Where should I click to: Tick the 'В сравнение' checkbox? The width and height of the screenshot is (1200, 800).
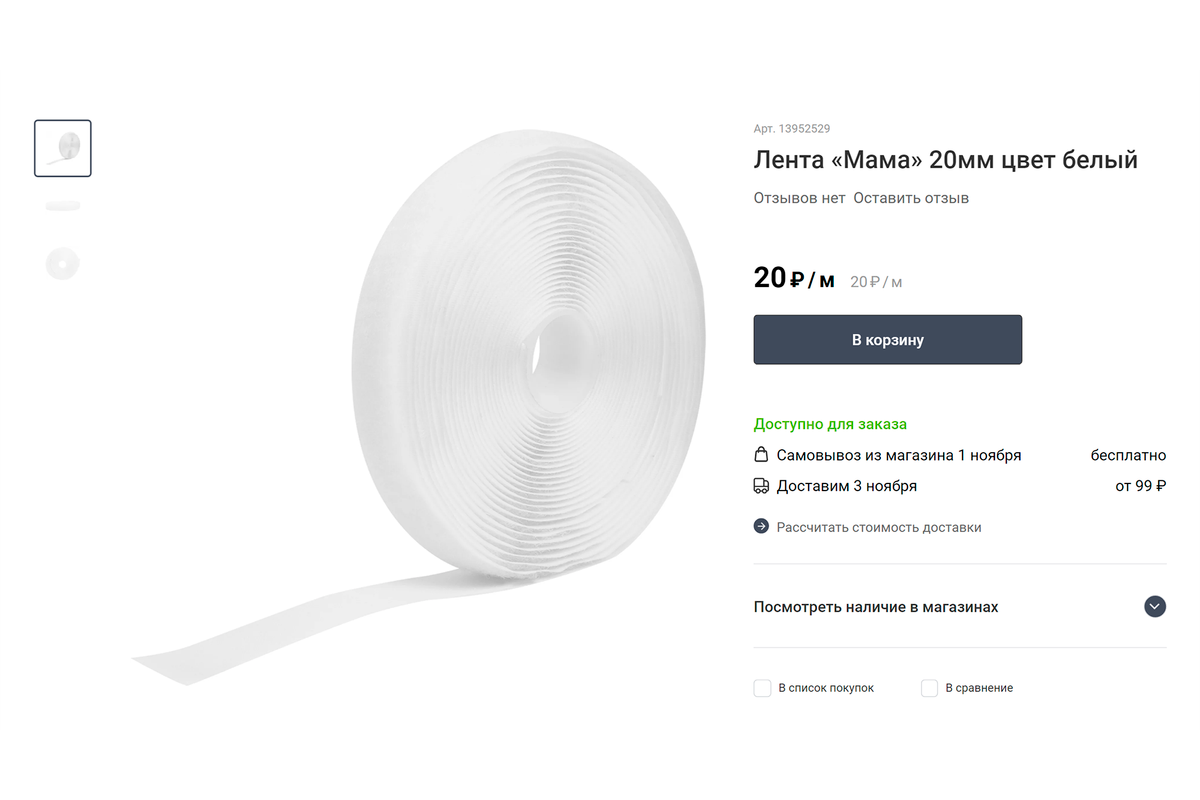[929, 688]
